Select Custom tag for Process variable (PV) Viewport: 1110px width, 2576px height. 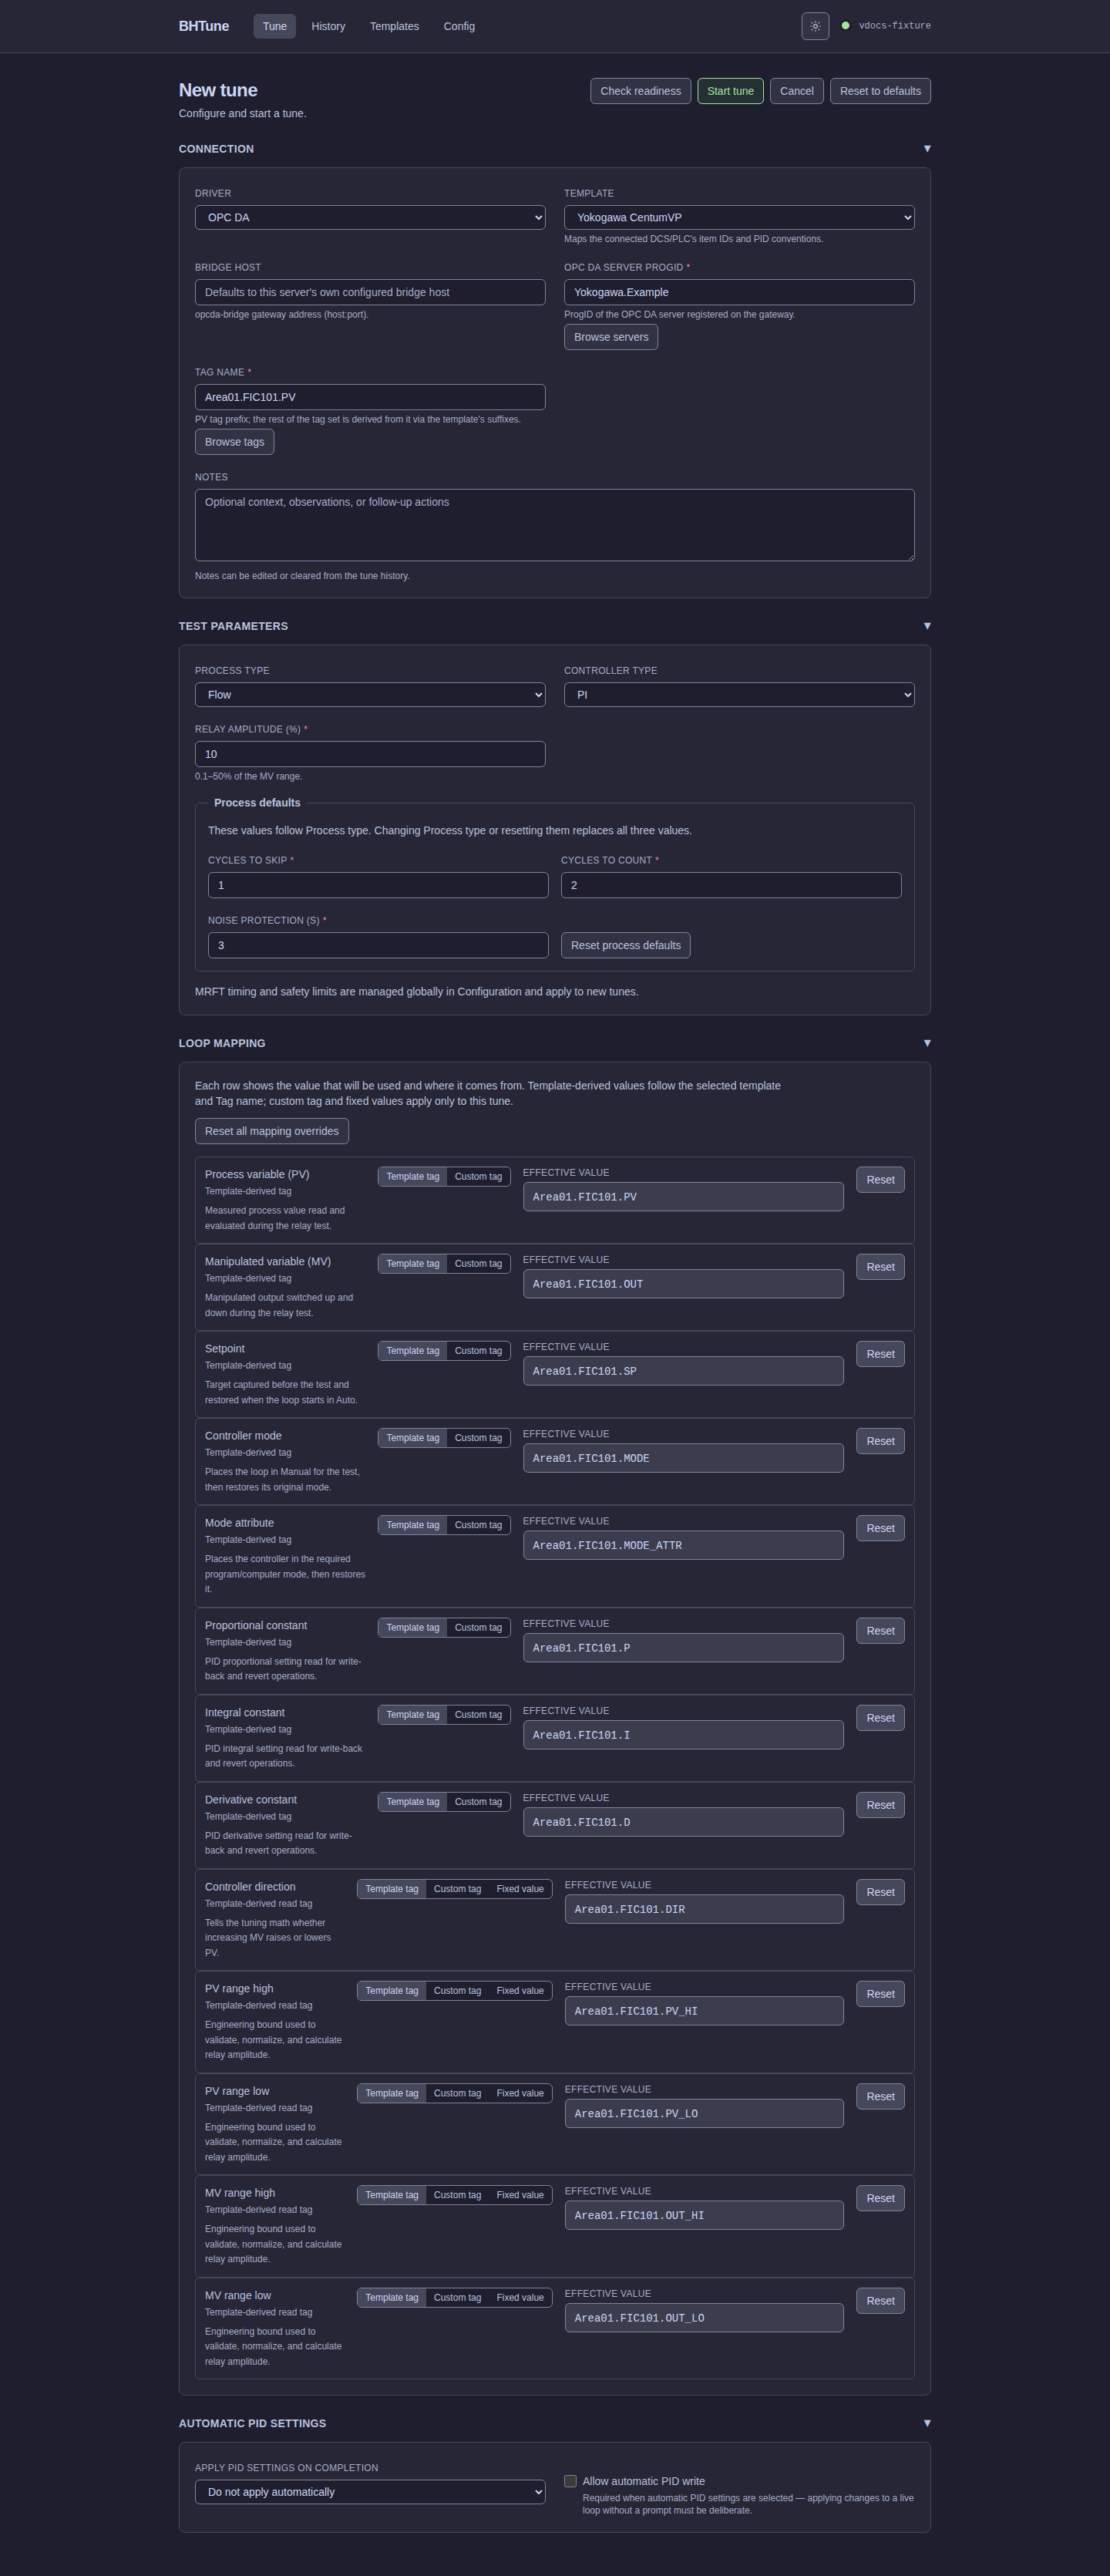tap(478, 1177)
